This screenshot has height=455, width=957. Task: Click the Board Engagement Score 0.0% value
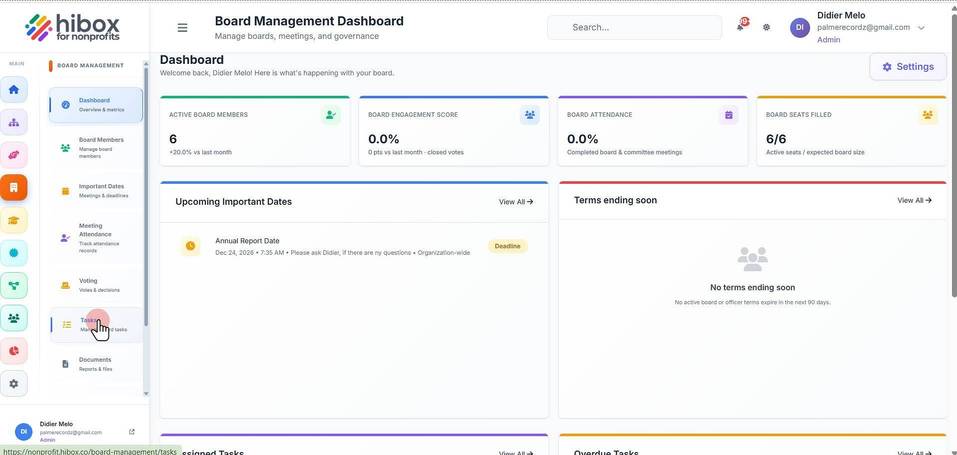pos(383,139)
